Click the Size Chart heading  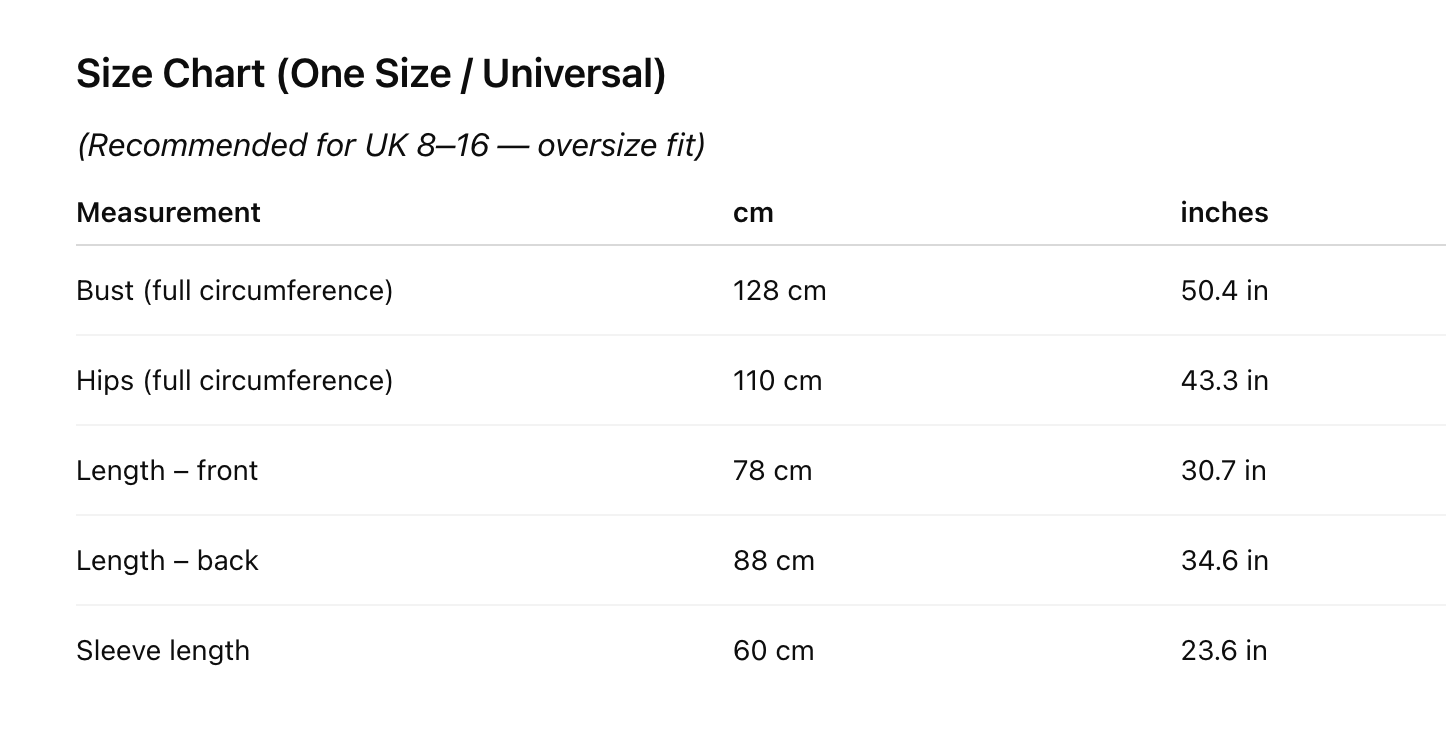(x=370, y=74)
